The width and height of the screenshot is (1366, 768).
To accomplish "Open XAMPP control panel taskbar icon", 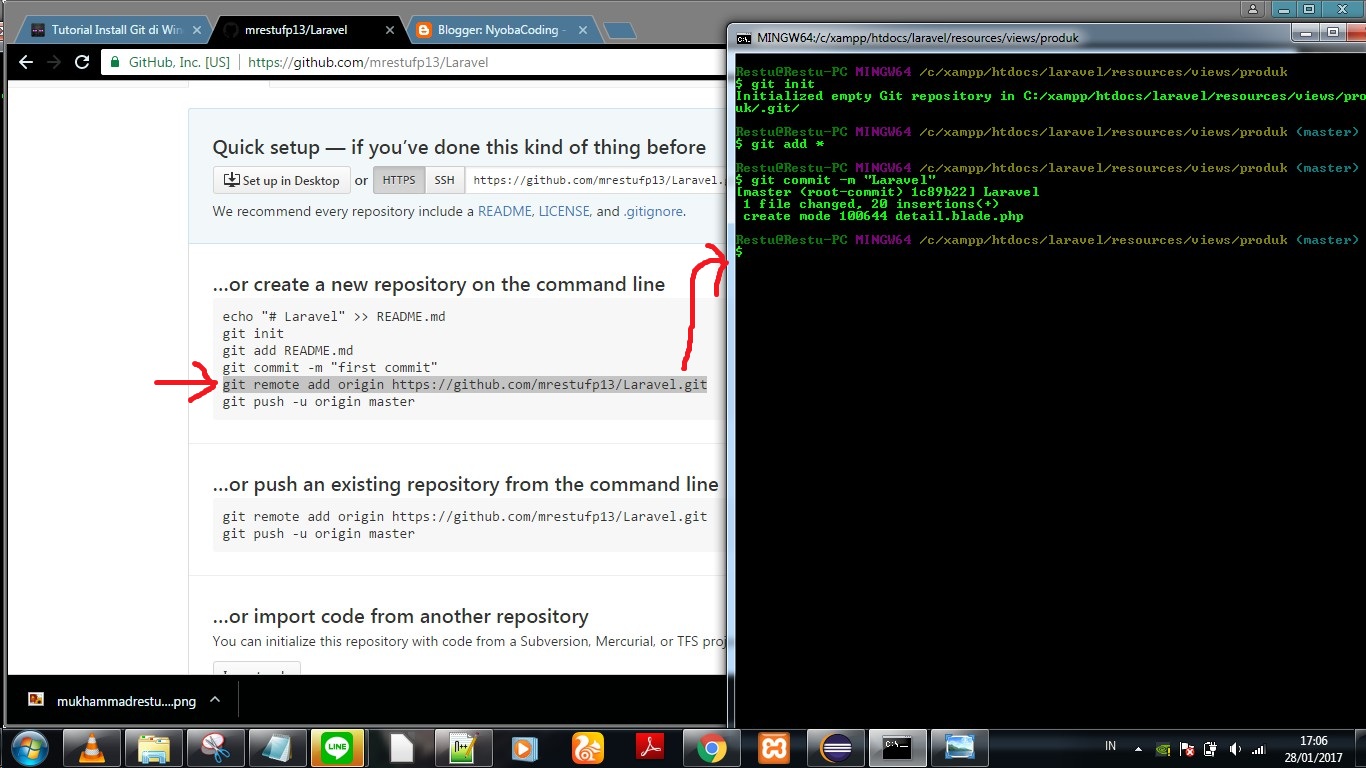I will (773, 747).
